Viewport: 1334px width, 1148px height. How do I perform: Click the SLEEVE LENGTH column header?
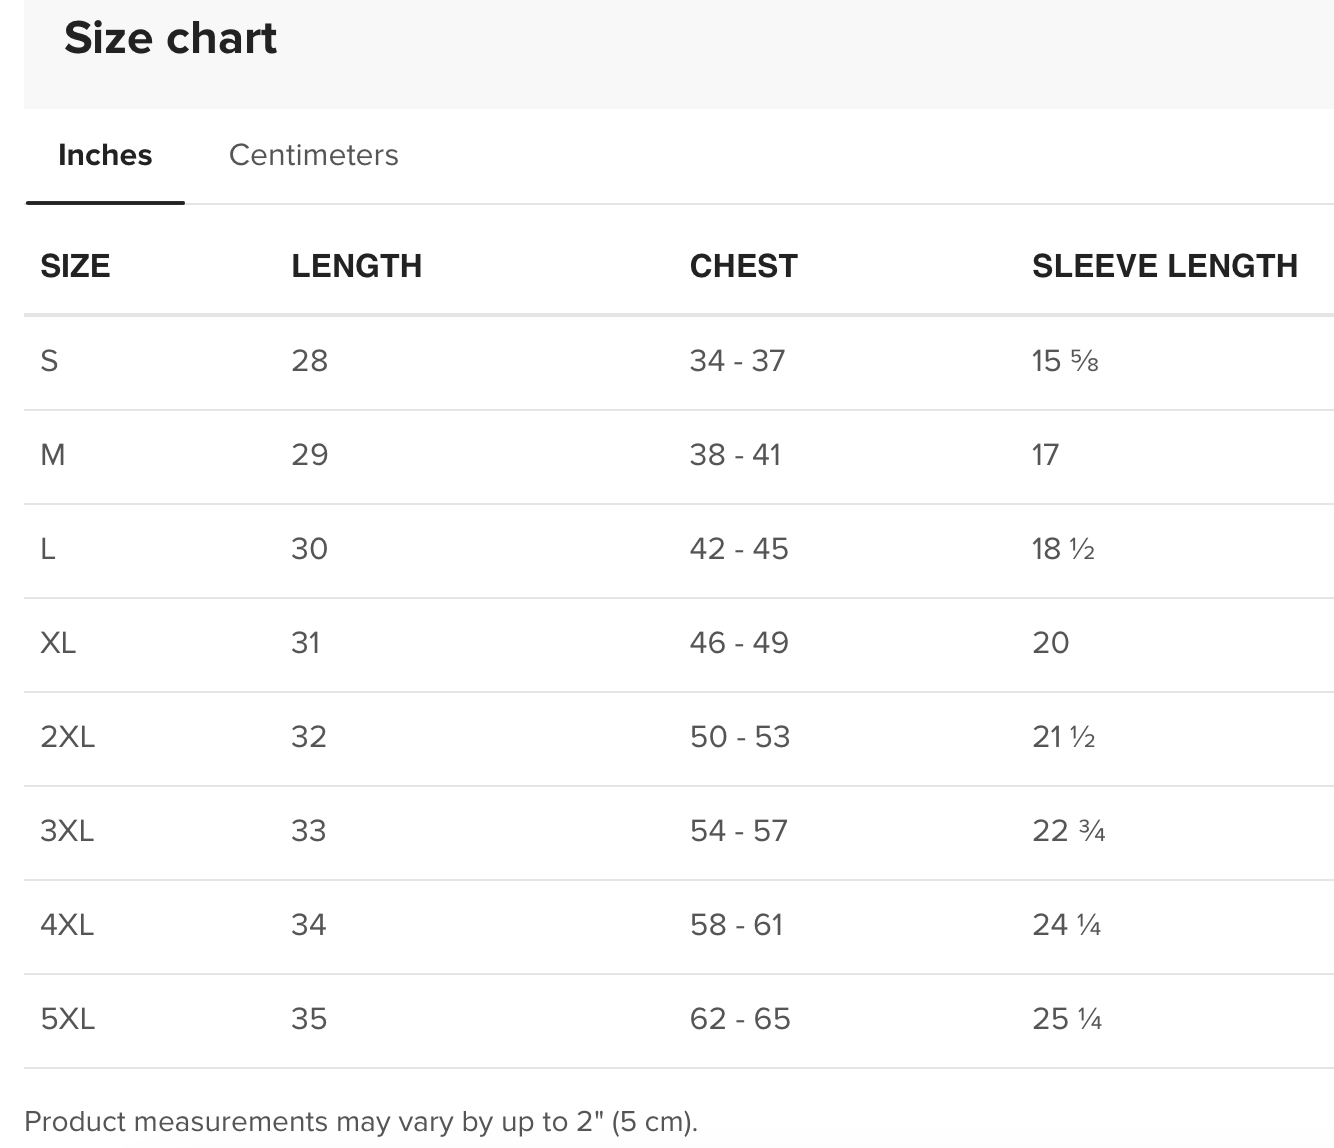pyautogui.click(x=1165, y=266)
